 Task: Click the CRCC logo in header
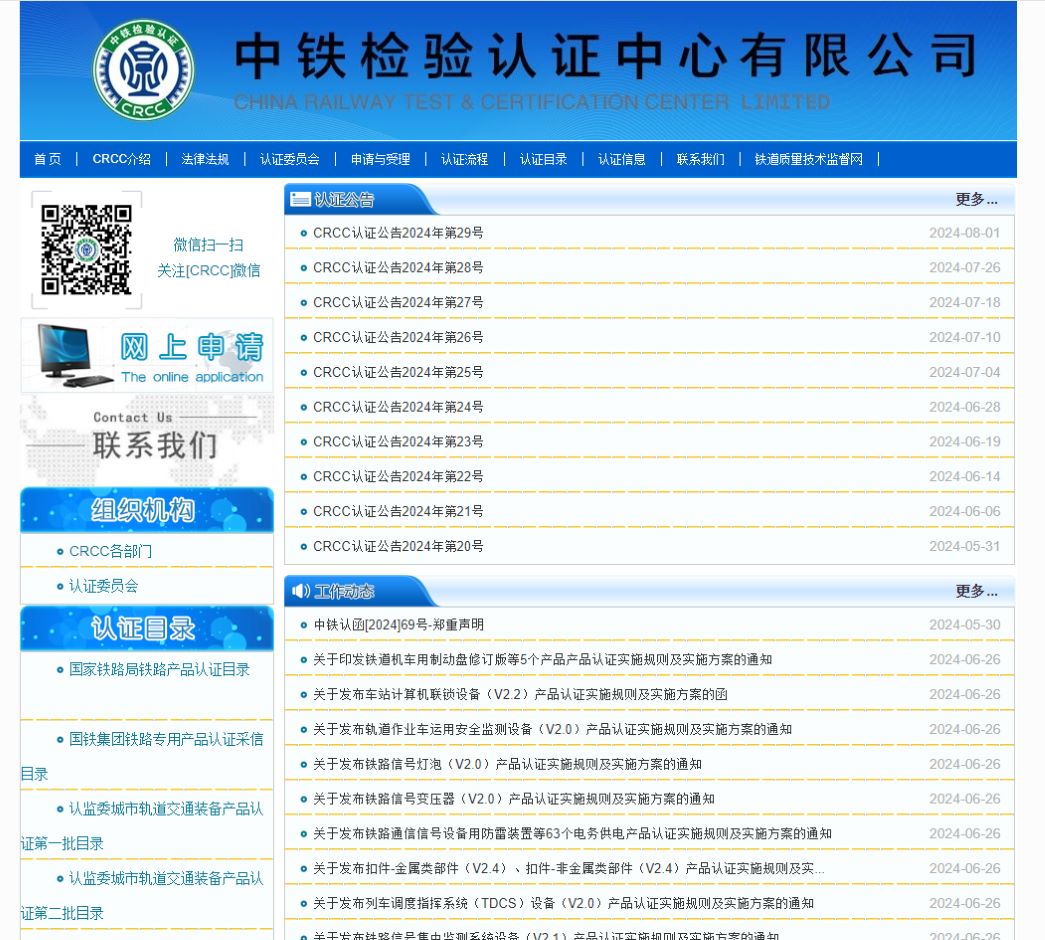[144, 70]
